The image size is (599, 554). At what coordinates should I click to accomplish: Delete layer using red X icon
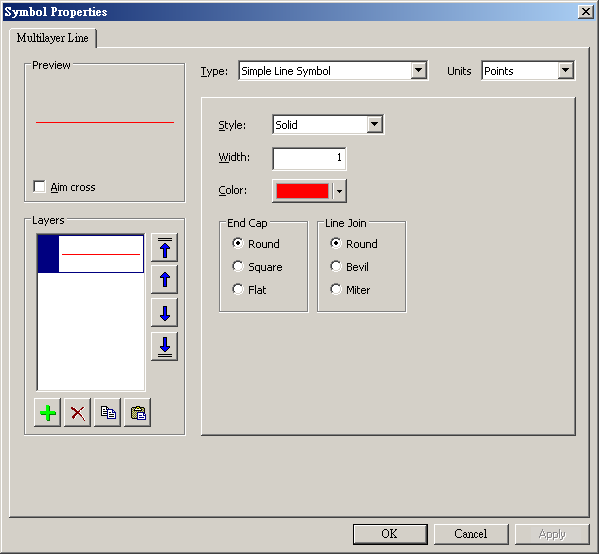click(78, 413)
